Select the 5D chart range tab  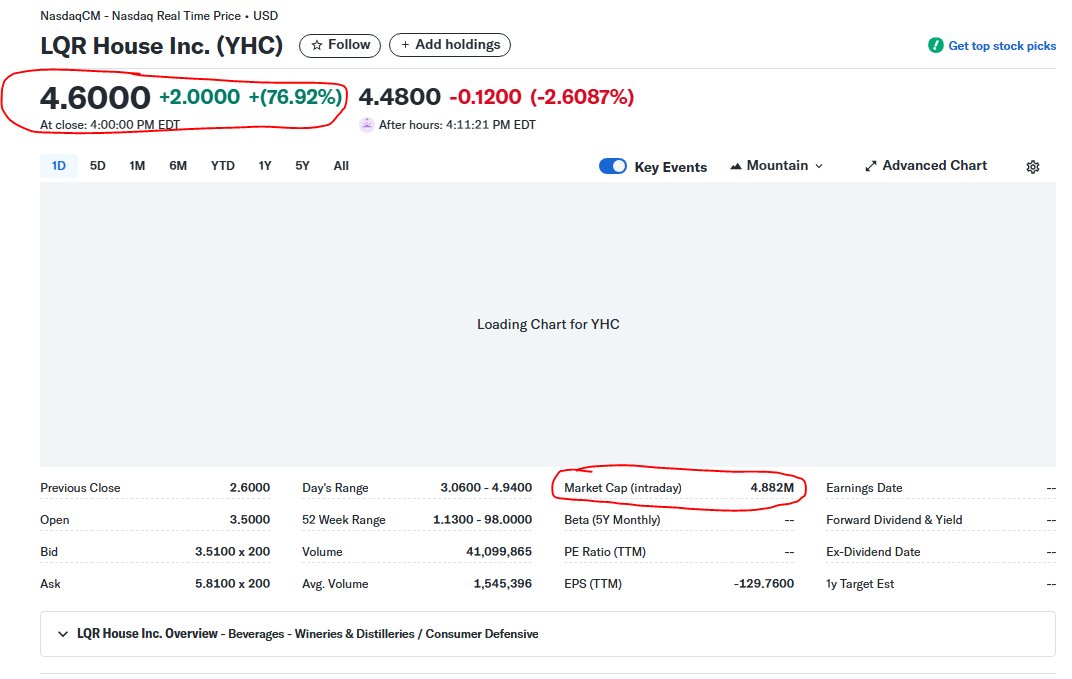pos(98,165)
